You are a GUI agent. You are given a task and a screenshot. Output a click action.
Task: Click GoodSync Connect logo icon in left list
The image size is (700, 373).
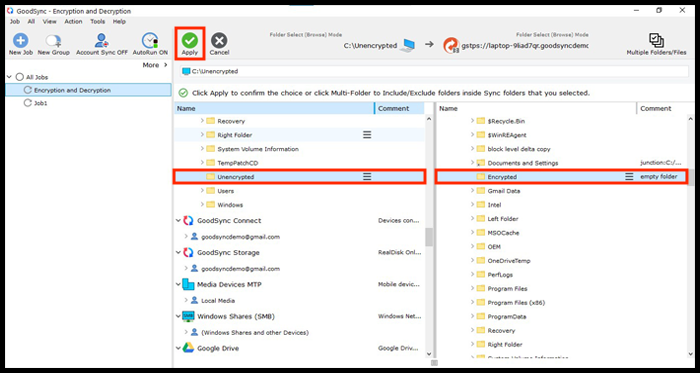pos(188,220)
